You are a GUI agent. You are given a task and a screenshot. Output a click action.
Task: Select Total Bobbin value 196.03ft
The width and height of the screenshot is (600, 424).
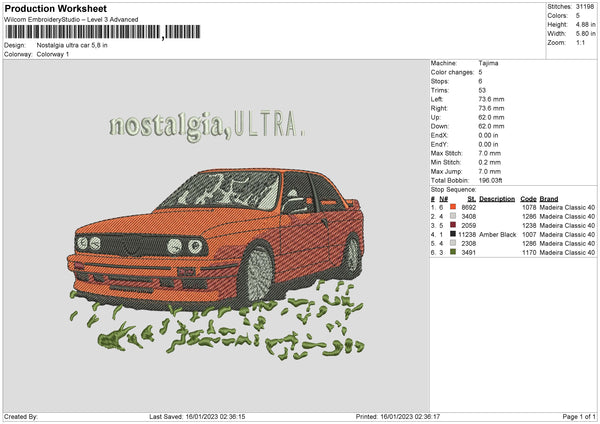click(x=490, y=180)
